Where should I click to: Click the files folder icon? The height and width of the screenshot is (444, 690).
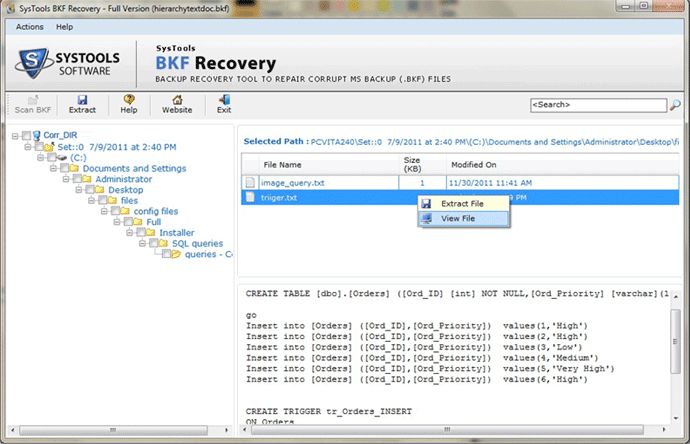(113, 200)
